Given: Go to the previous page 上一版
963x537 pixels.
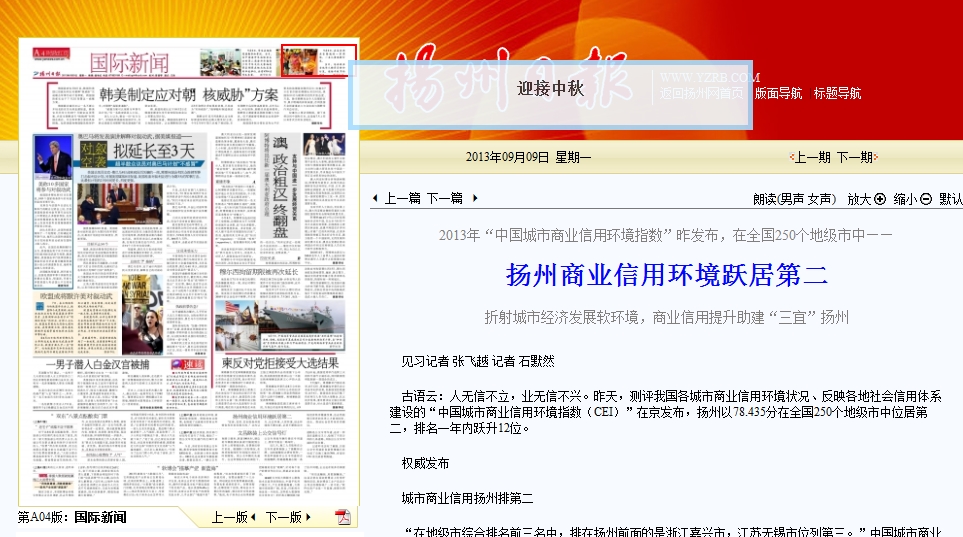Looking at the screenshot, I should (230, 517).
